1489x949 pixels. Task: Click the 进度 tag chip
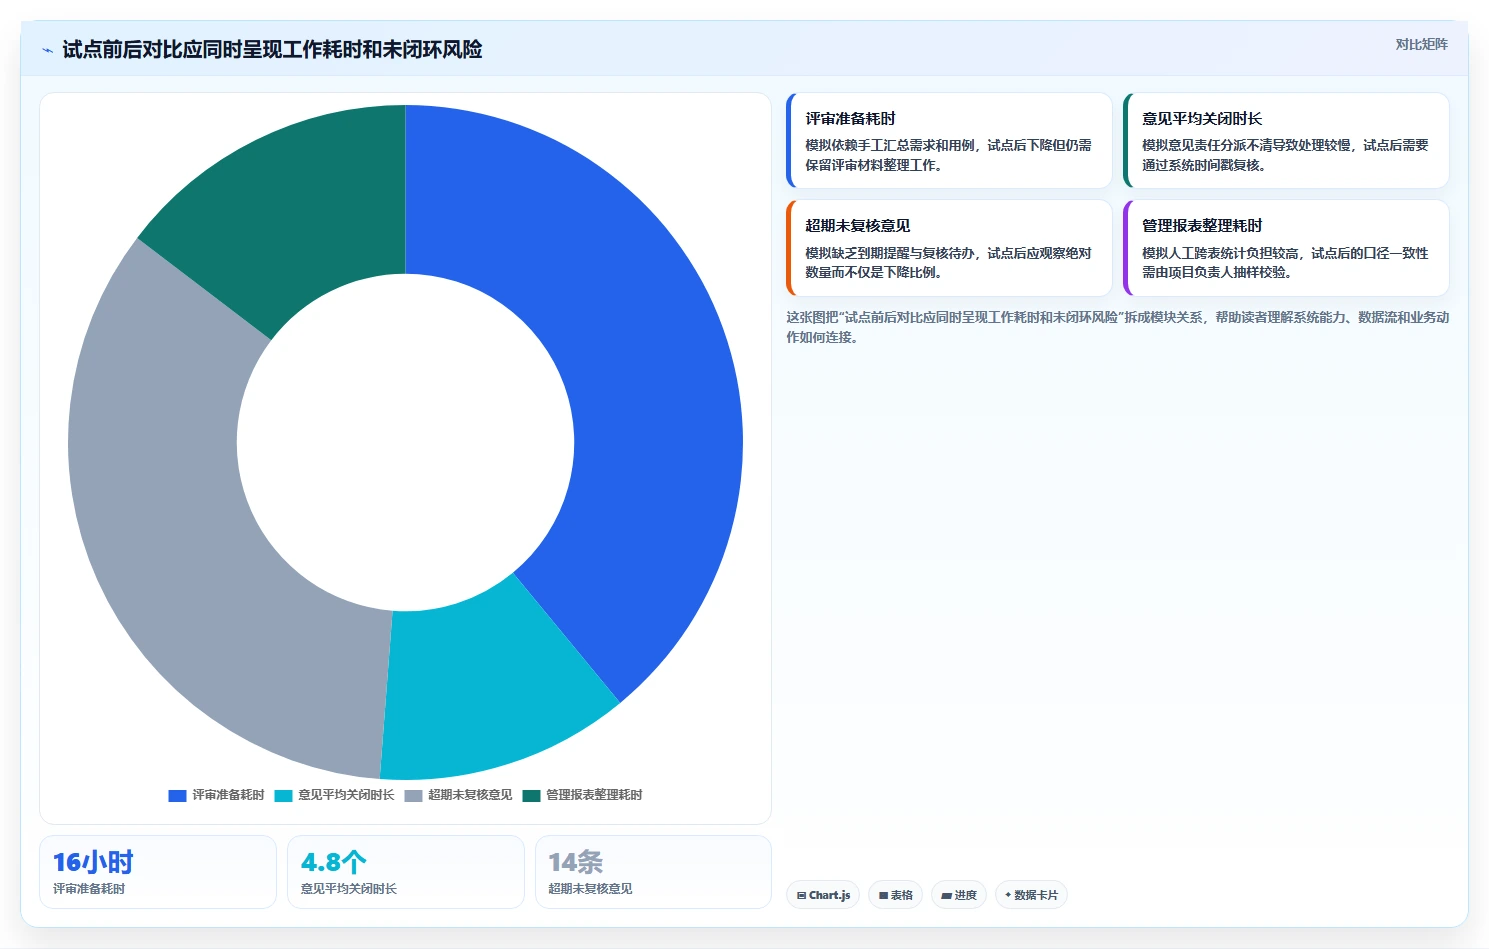959,895
